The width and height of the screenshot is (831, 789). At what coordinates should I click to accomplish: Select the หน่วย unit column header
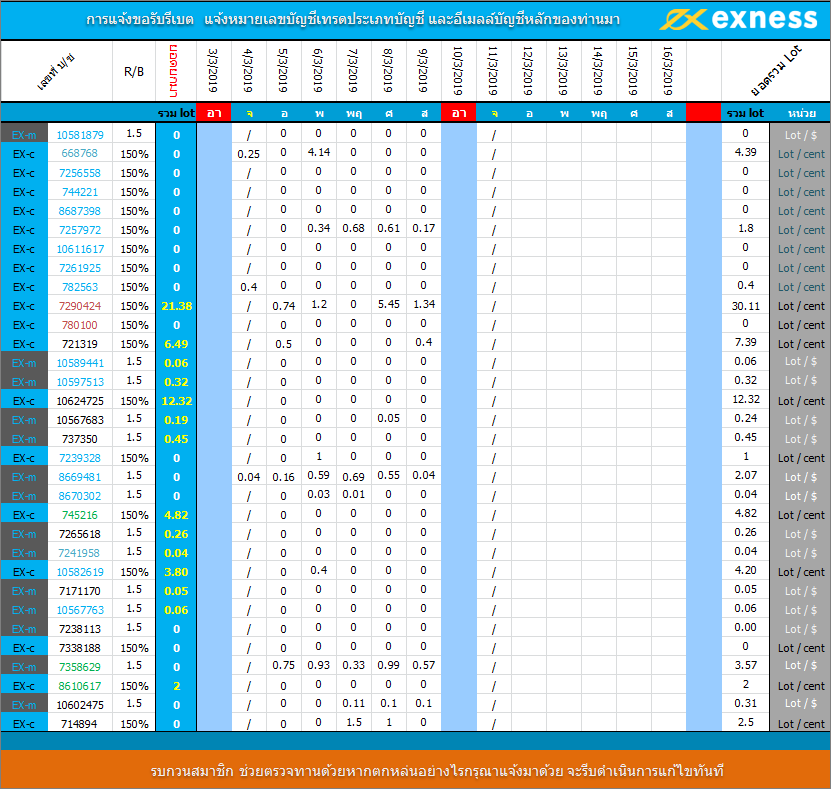point(800,113)
